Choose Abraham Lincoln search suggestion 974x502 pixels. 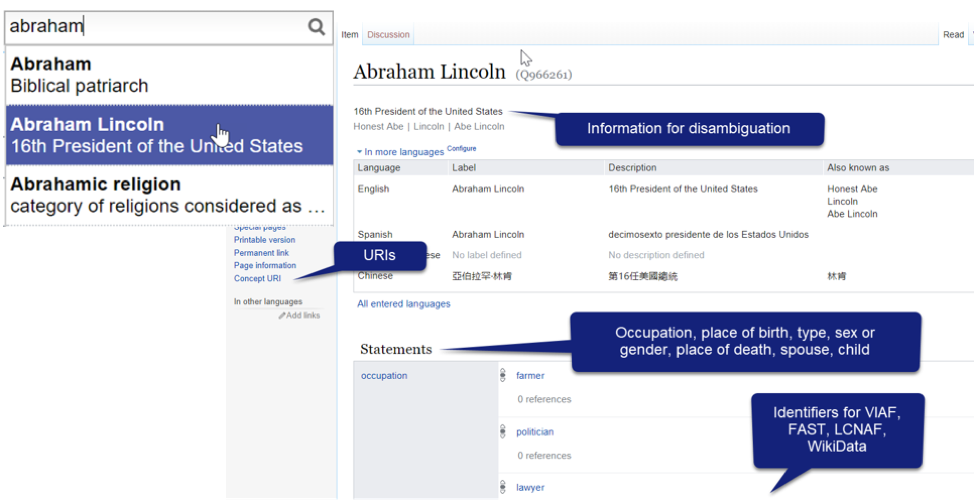170,135
